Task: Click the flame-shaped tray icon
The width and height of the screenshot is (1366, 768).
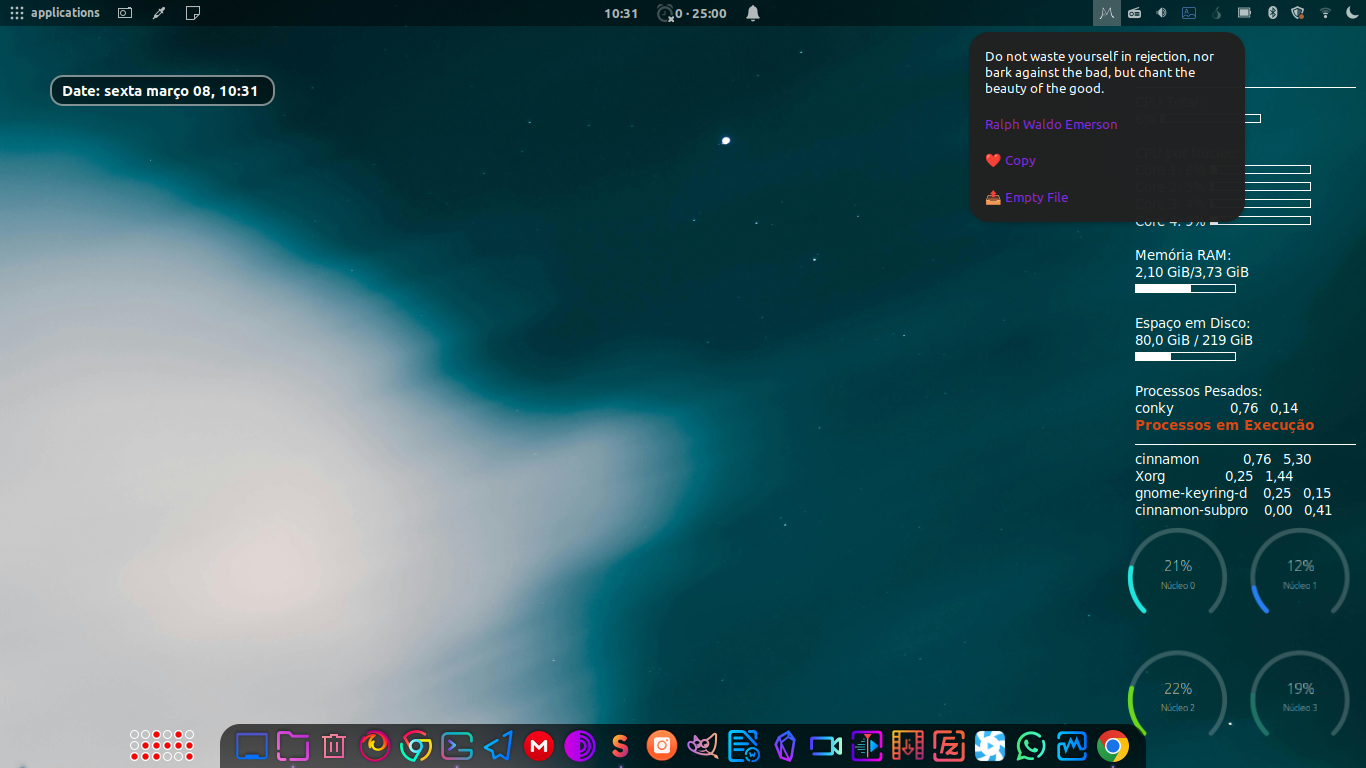Action: click(1216, 13)
